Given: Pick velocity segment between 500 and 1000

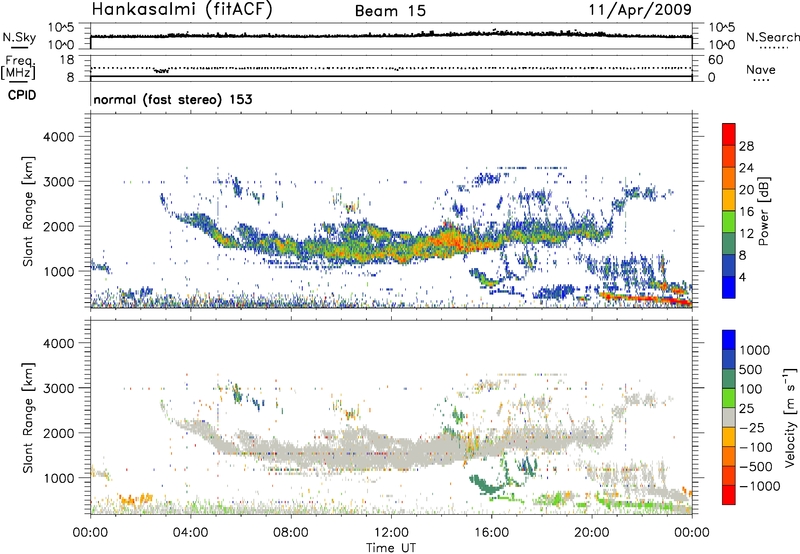Looking at the screenshot, I should [729, 359].
